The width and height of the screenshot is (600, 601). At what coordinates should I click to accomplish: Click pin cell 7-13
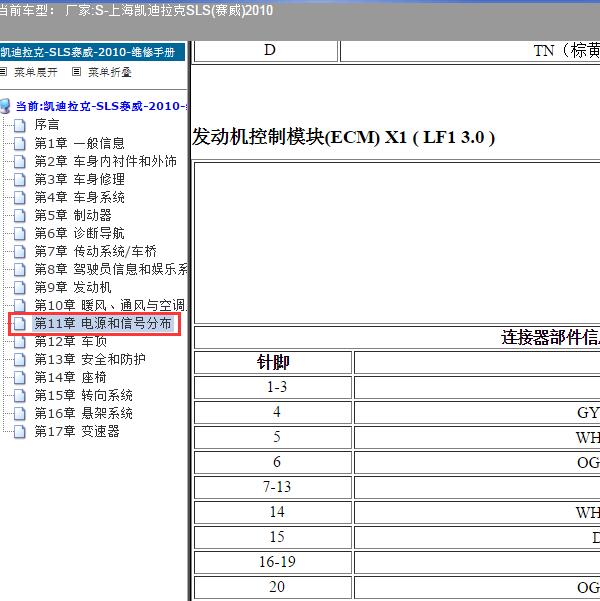[x=273, y=487]
